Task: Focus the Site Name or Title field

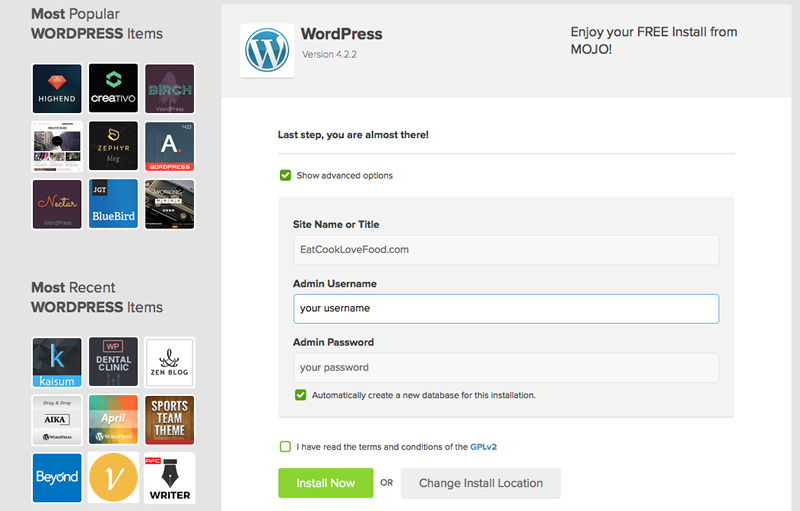Action: (x=506, y=250)
